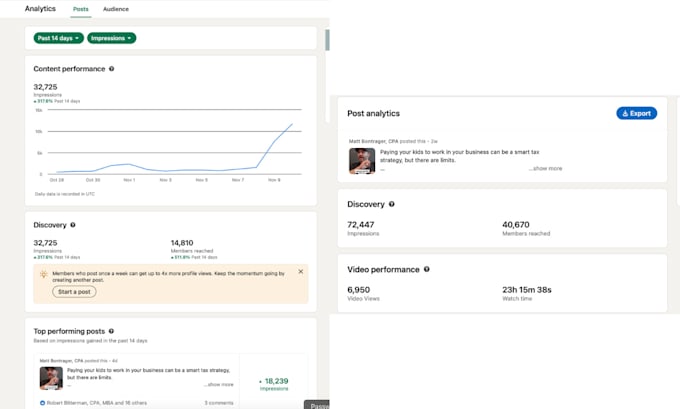The height and width of the screenshot is (409, 680).
Task: Open the Impressions filter dropdown
Action: click(x=111, y=38)
